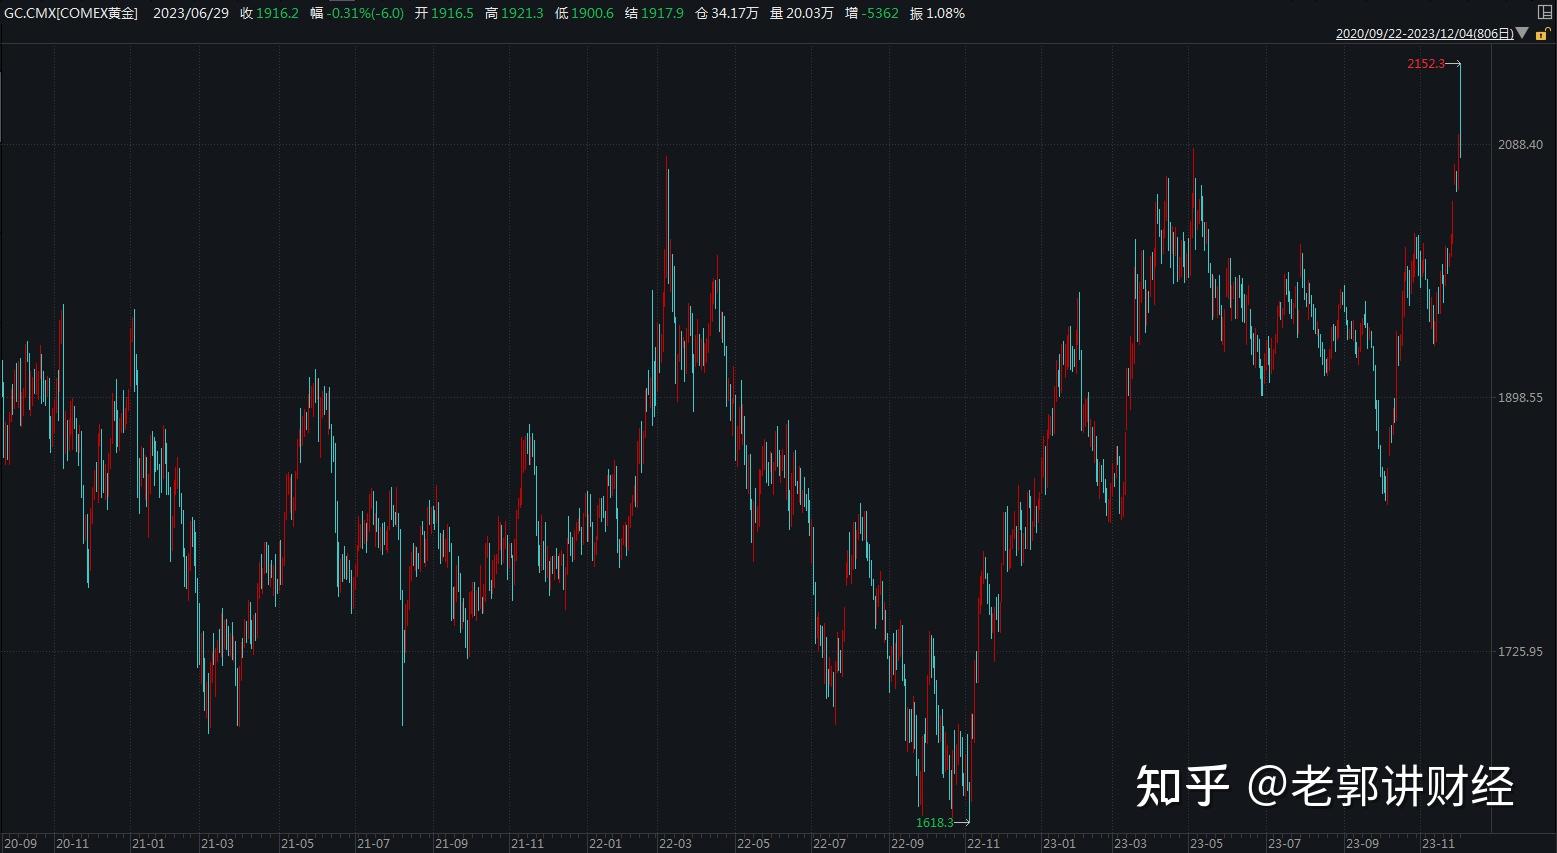
Task: Click the low price 1900.6 value
Action: 592,13
